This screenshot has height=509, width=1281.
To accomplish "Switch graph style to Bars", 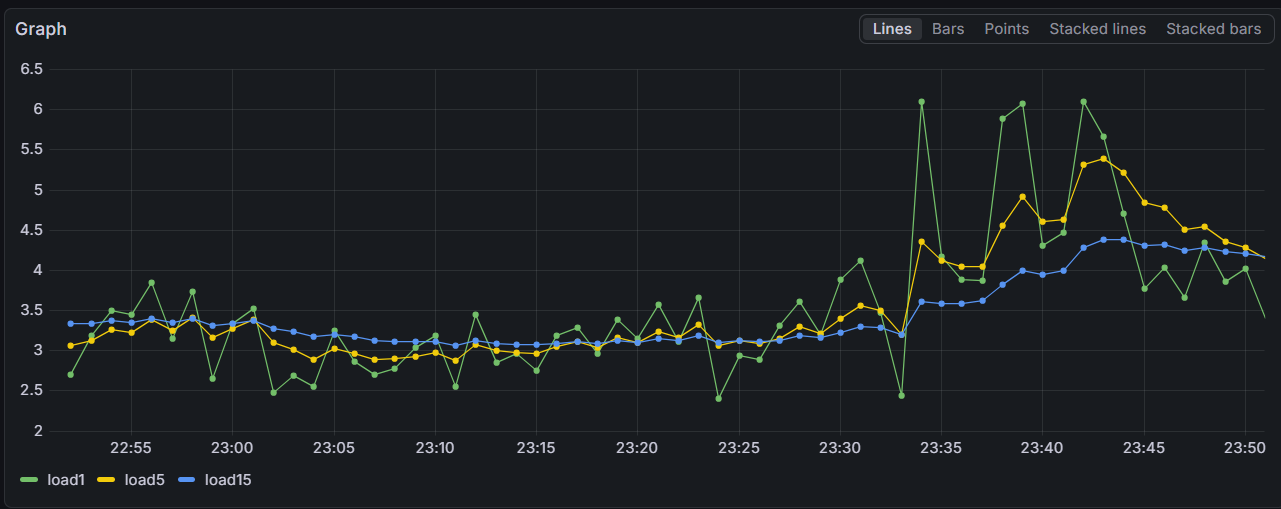I will [x=948, y=29].
